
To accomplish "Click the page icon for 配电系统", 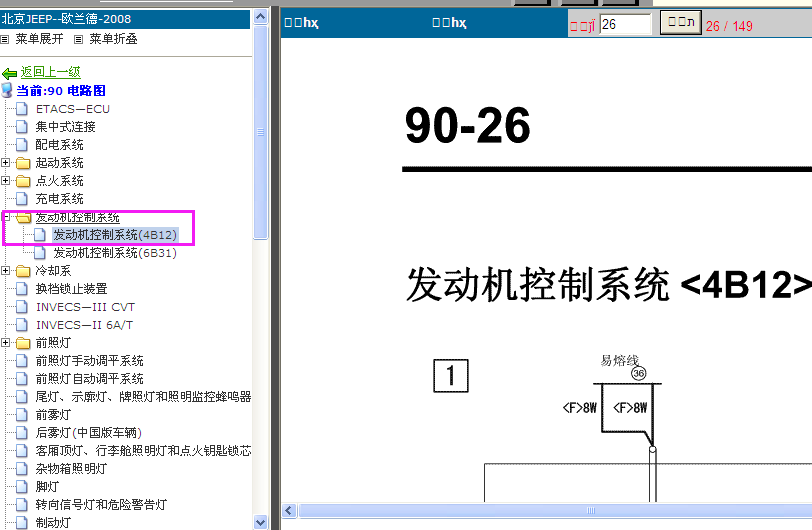I will 22,145.
